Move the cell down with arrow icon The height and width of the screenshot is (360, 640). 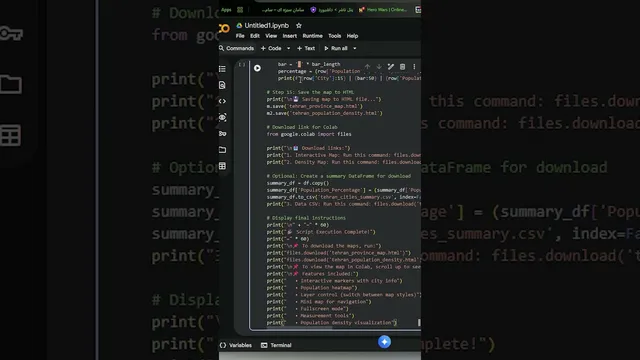pos(379,67)
